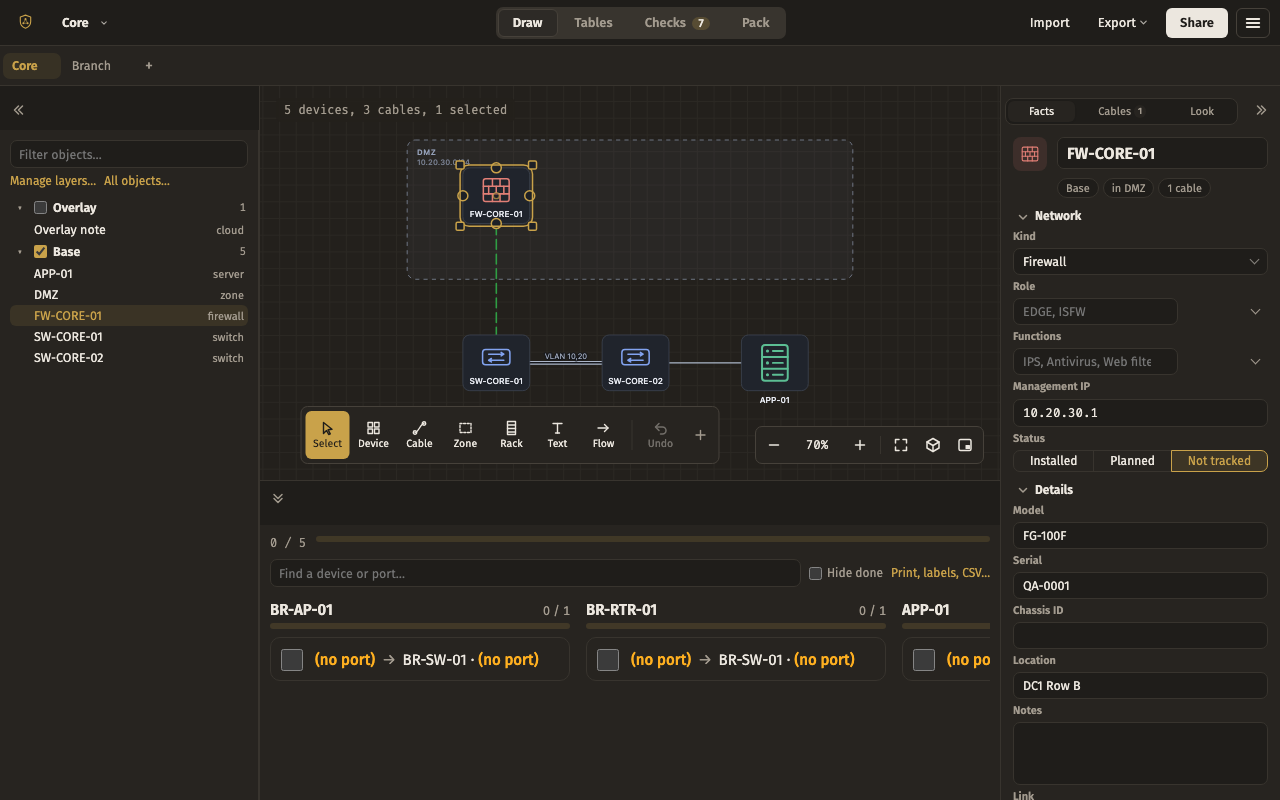Select the Zone tool
The image size is (1280, 800).
click(x=465, y=435)
